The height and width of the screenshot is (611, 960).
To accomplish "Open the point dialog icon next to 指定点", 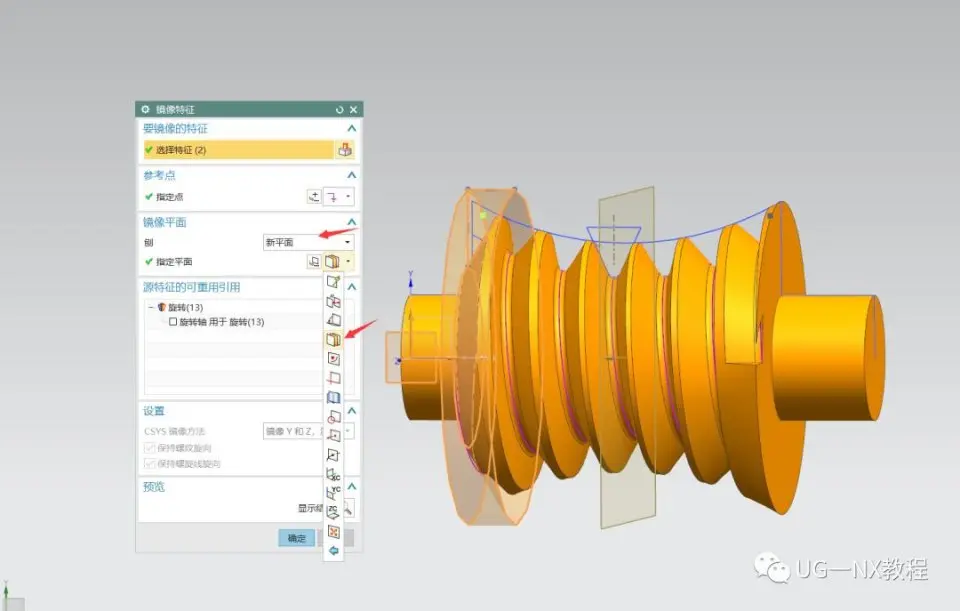I will (x=314, y=197).
